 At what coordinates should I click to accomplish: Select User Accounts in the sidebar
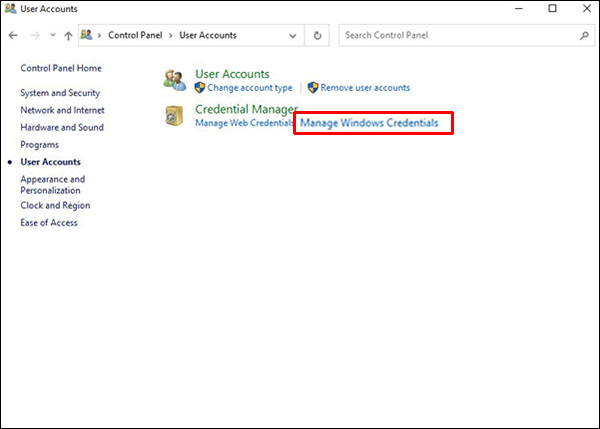(51, 162)
